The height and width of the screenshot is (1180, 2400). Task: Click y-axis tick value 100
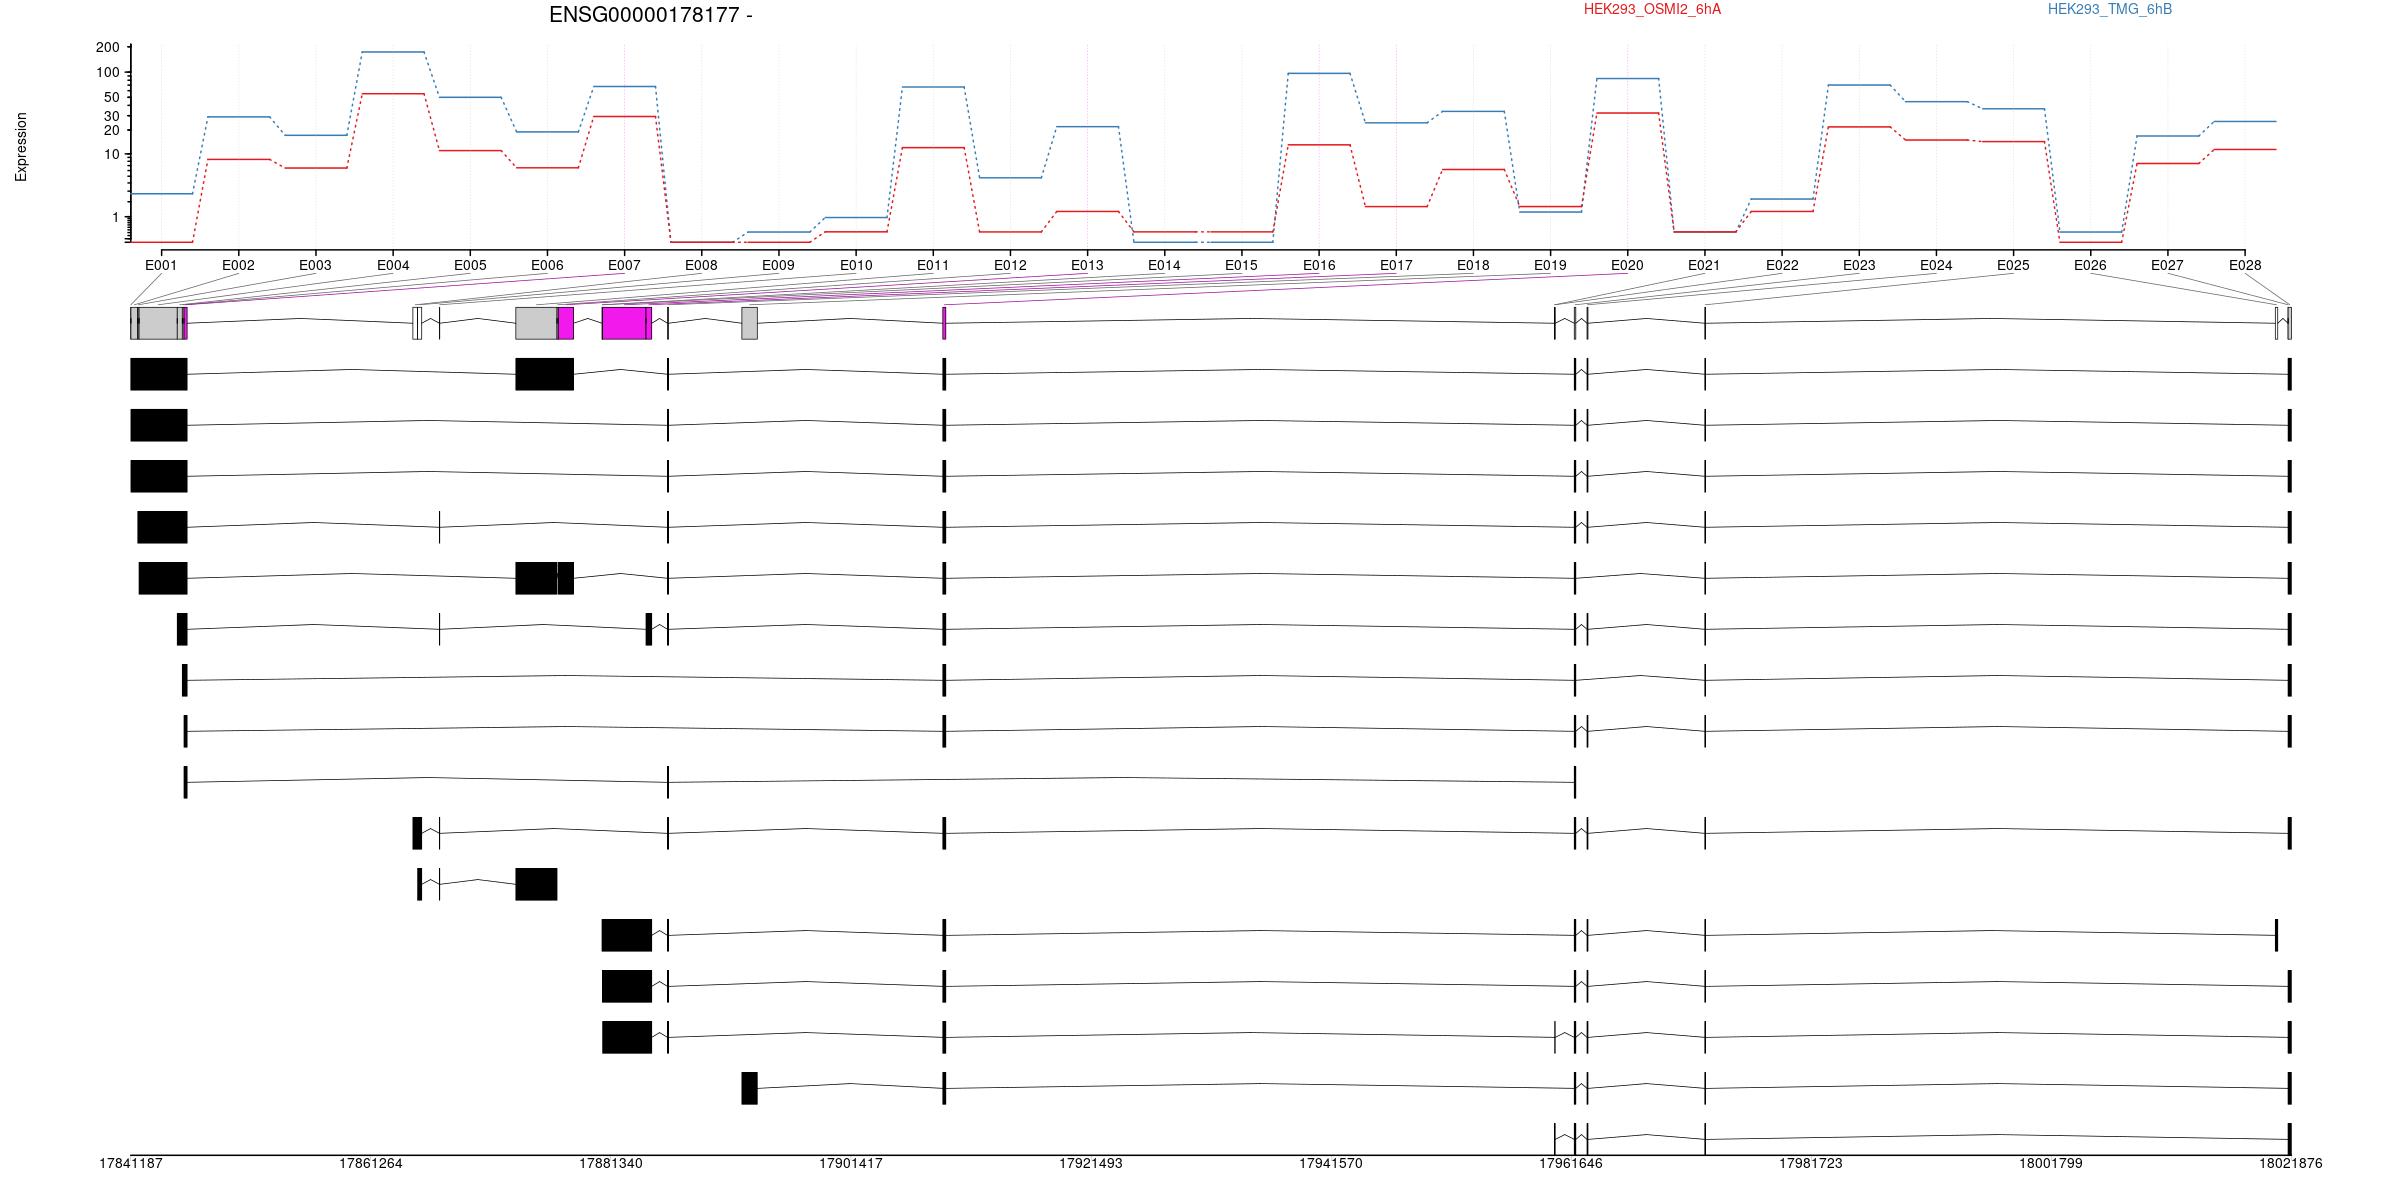click(108, 72)
